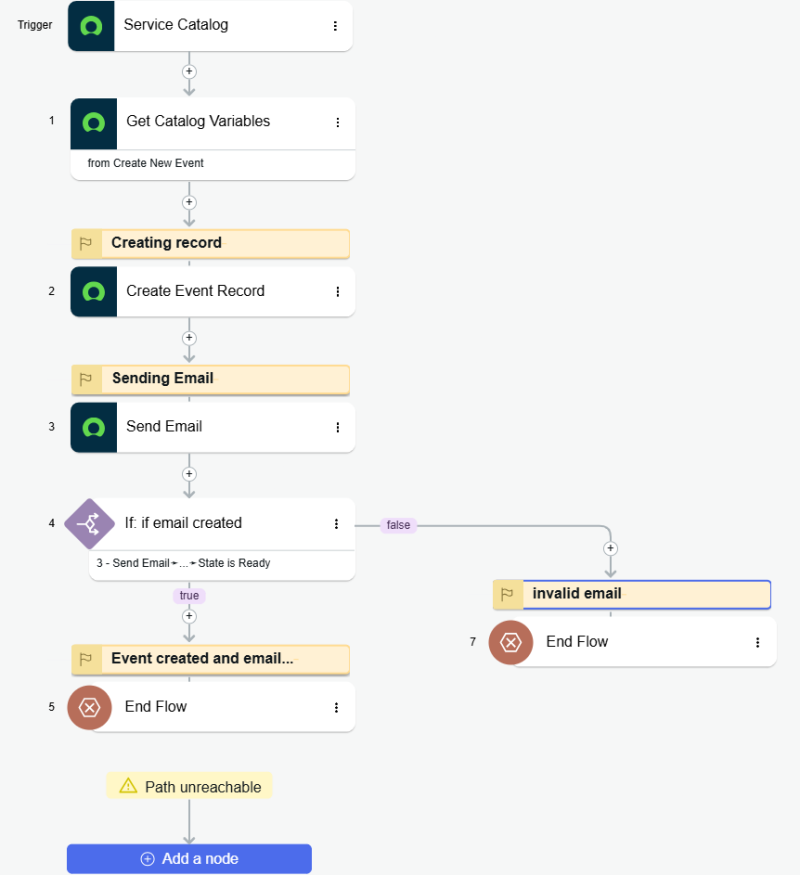Click the End Flow icon on step 5
This screenshot has height=875, width=800.
coord(90,707)
